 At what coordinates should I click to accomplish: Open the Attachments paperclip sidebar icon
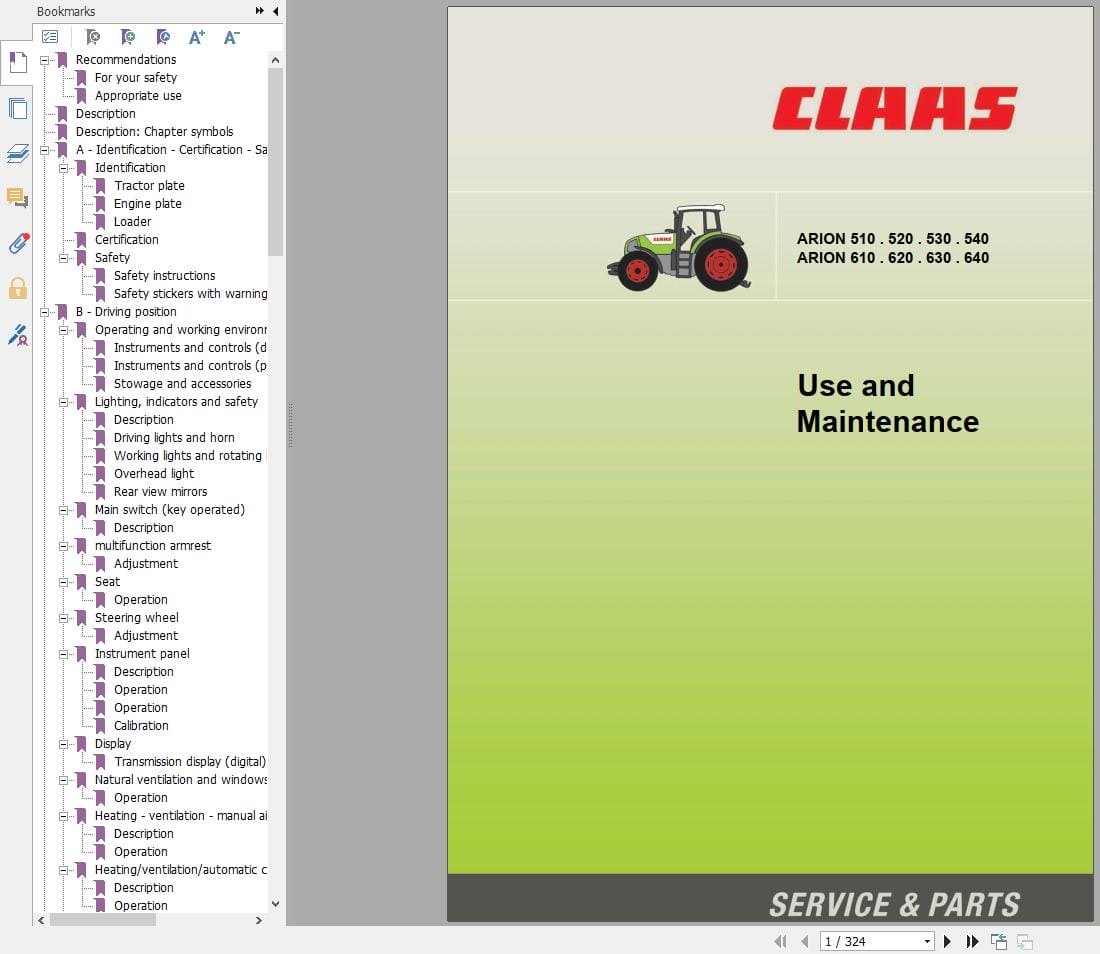[18, 243]
